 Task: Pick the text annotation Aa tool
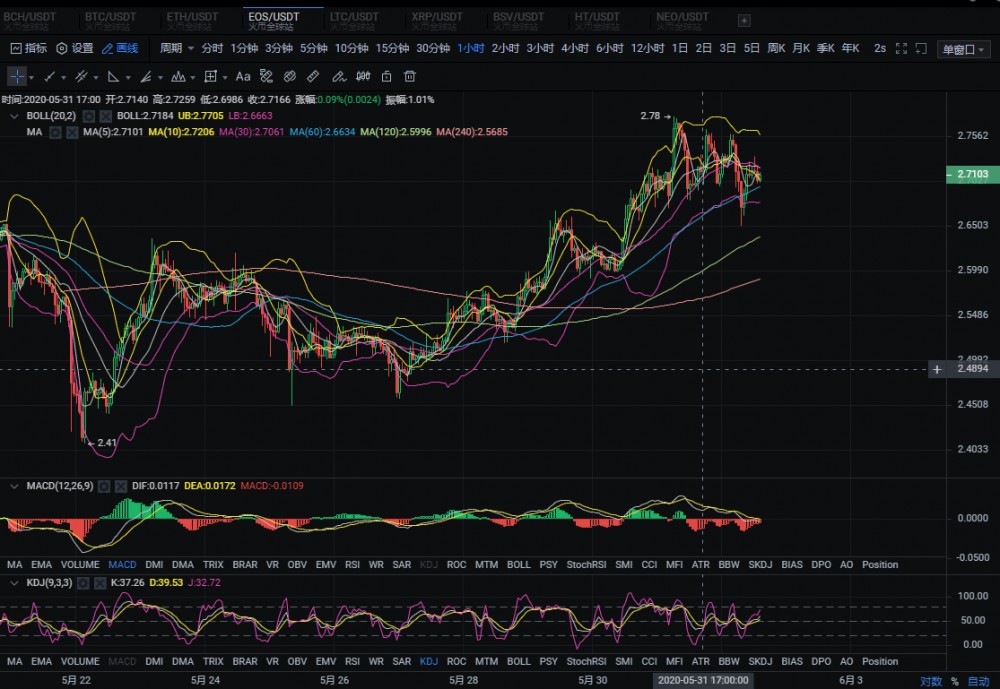243,76
